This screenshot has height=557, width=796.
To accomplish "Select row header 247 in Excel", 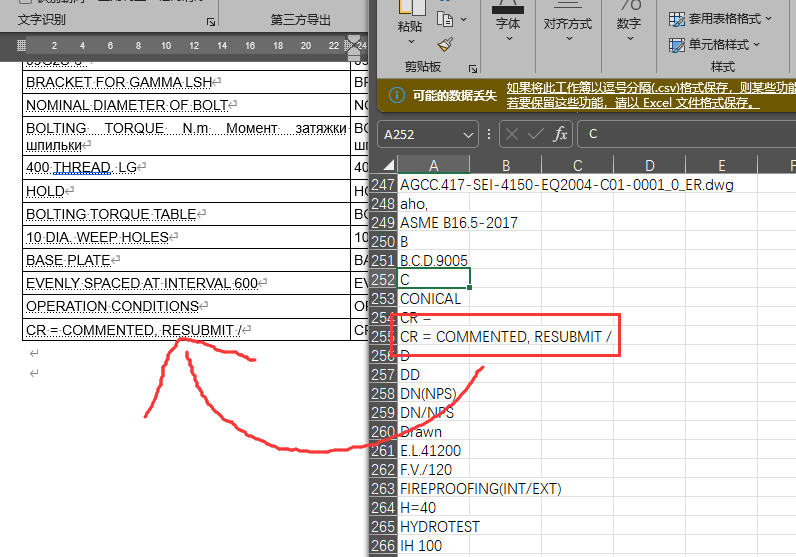I will click(x=383, y=185).
